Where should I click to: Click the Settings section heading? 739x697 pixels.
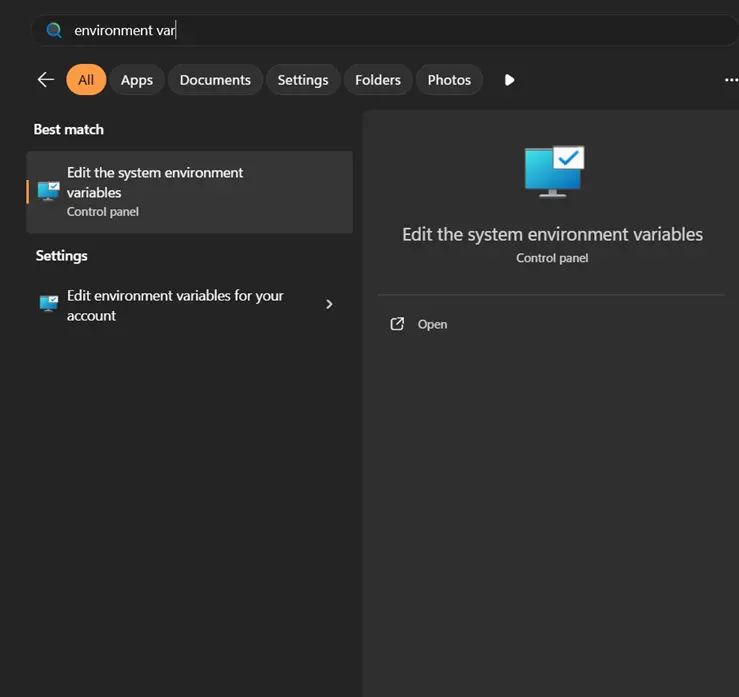pos(62,256)
